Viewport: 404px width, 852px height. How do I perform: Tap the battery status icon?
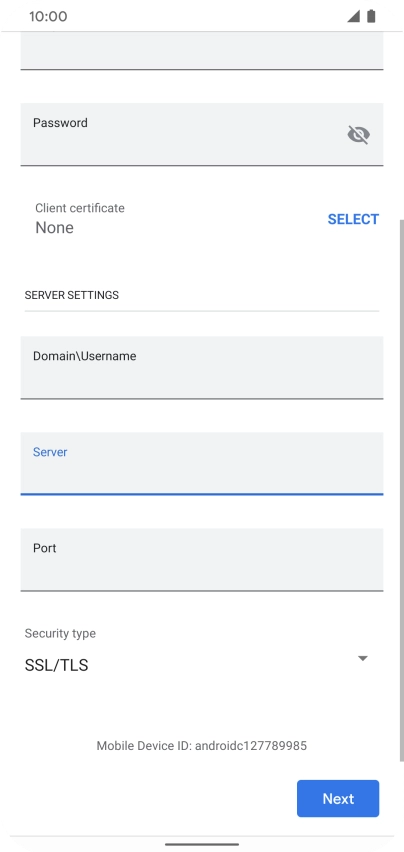(x=371, y=16)
